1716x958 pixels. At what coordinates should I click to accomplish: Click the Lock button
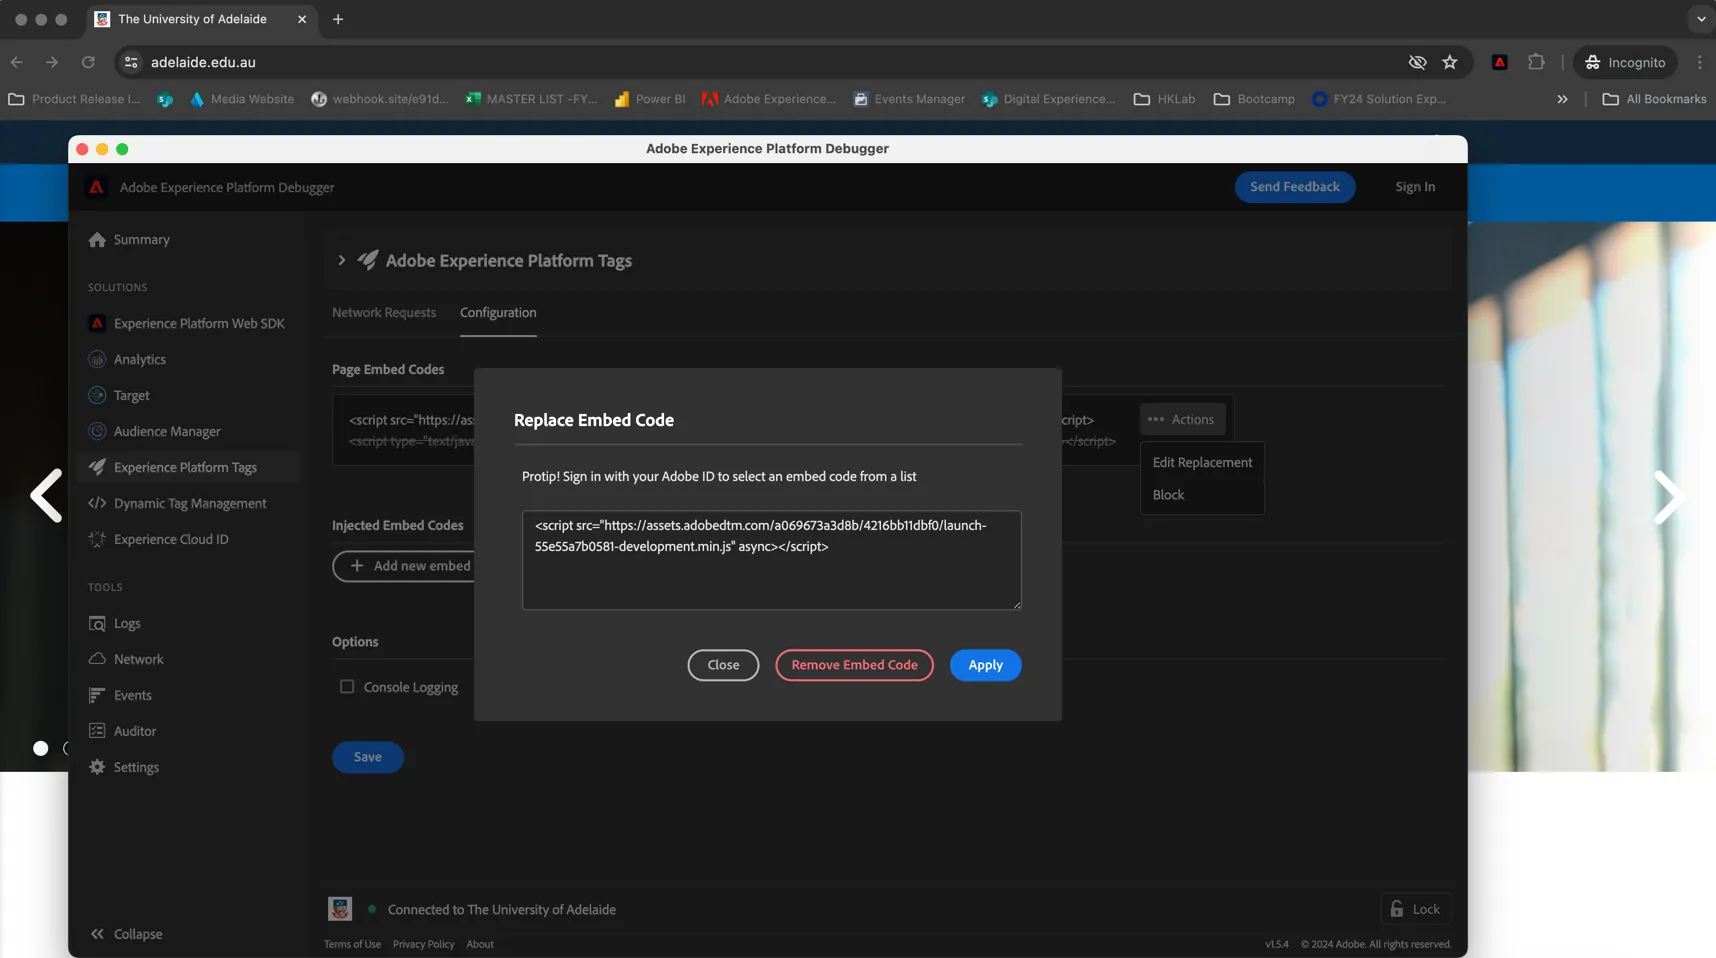click(x=1416, y=909)
